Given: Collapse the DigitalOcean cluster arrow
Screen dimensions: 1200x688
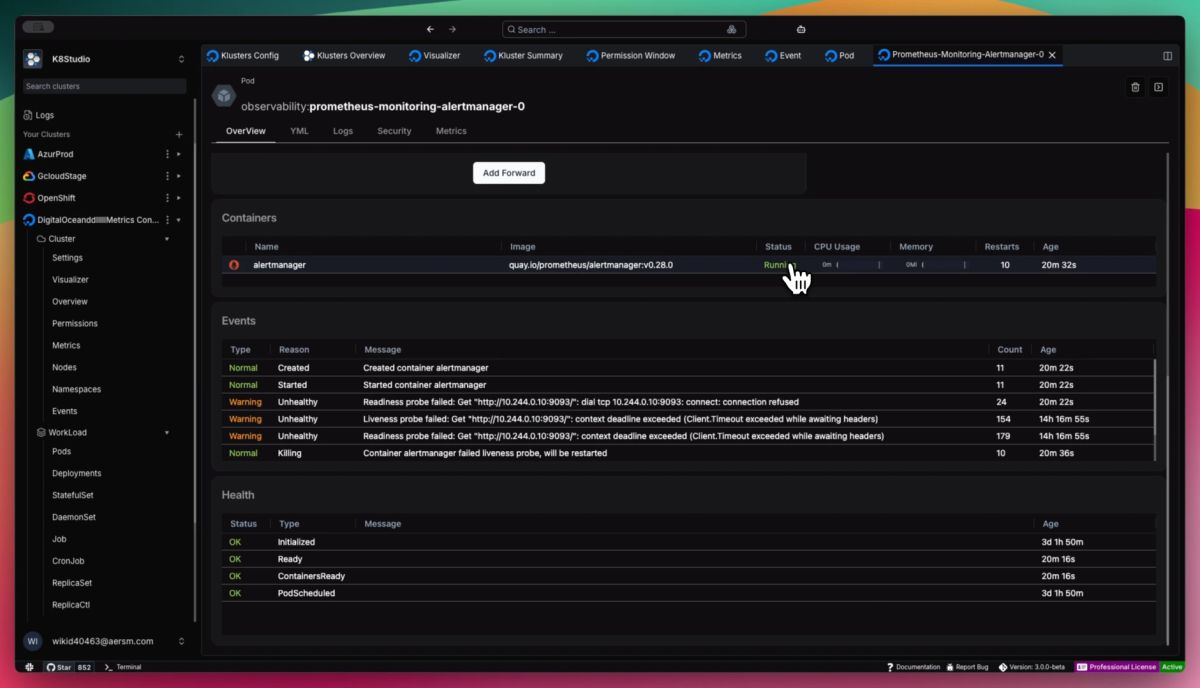Looking at the screenshot, I should pos(178,220).
